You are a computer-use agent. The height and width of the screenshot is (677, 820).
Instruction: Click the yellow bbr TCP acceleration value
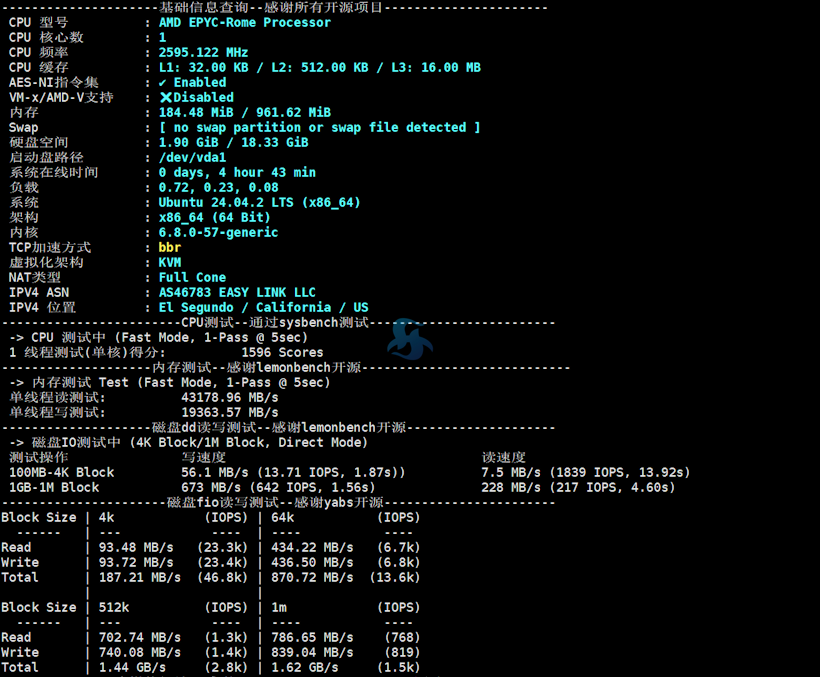pyautogui.click(x=170, y=248)
